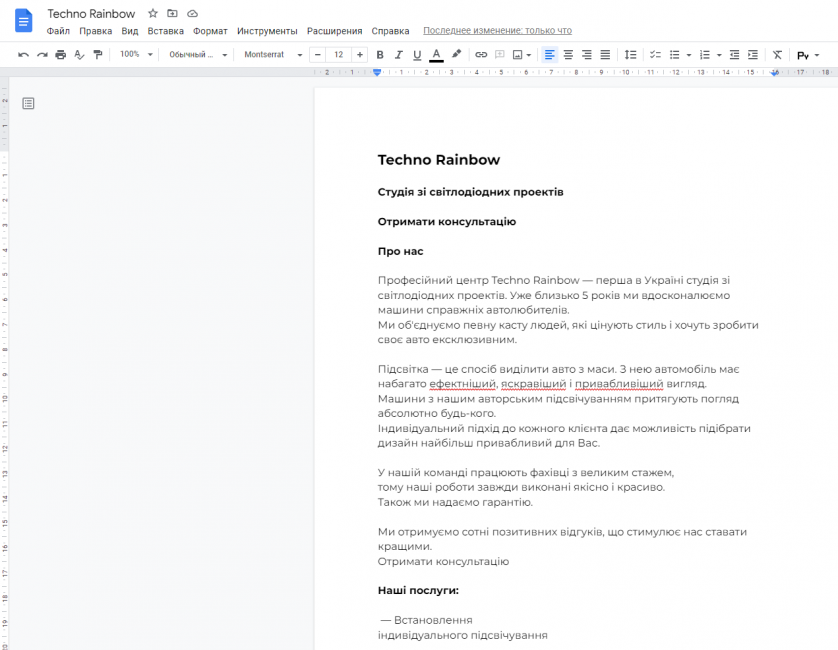The width and height of the screenshot is (838, 650).
Task: Increase the paragraph indent
Action: (753, 55)
